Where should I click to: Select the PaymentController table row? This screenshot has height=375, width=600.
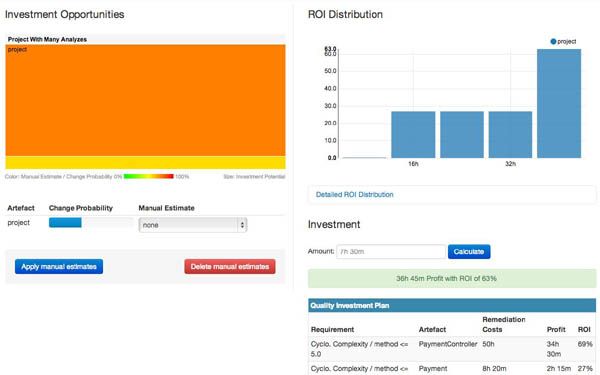[x=452, y=349]
